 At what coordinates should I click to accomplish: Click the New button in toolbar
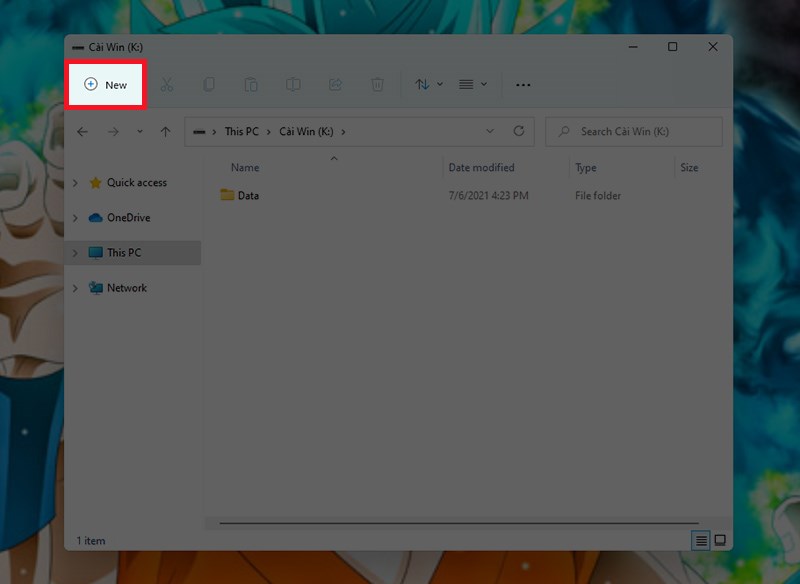tap(106, 85)
